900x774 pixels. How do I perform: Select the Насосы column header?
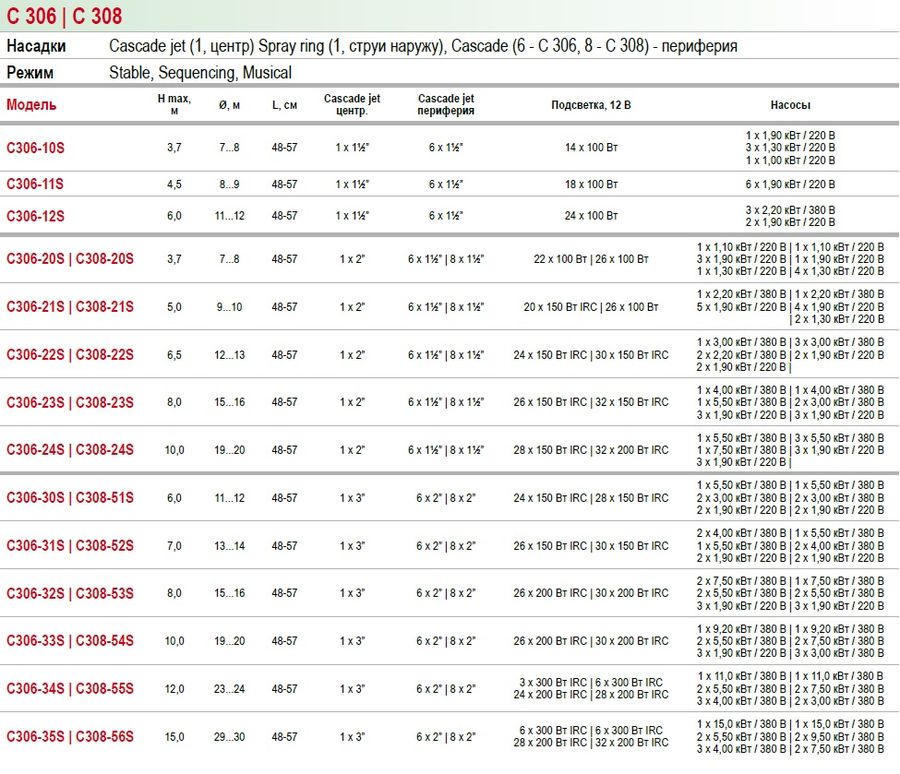(790, 105)
